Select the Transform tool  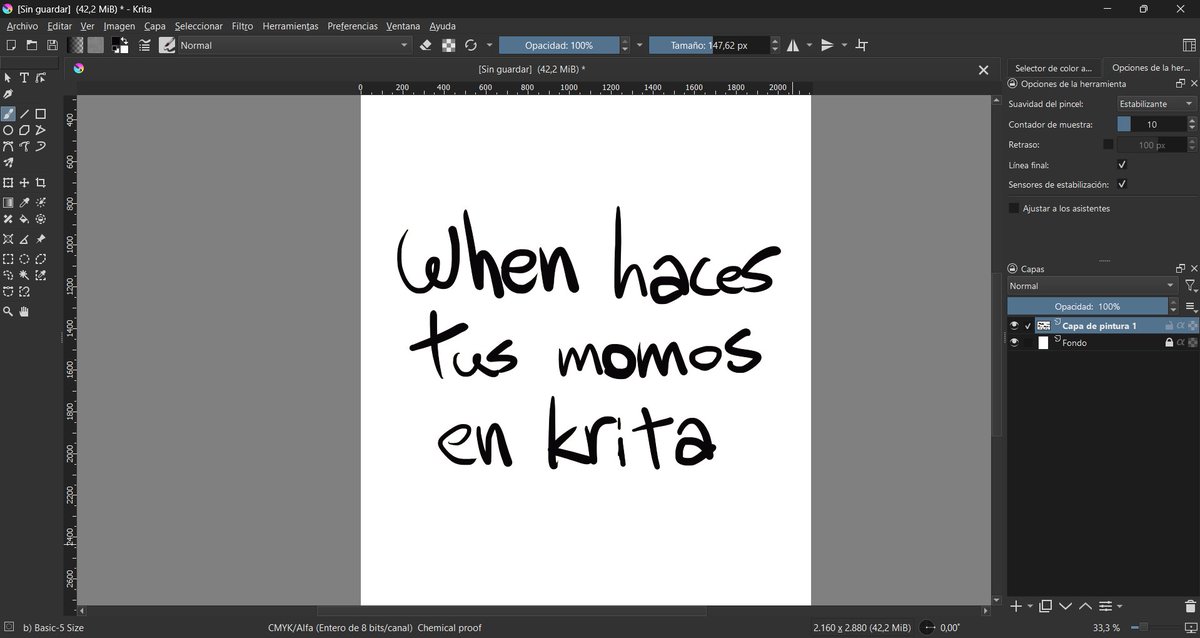8,183
